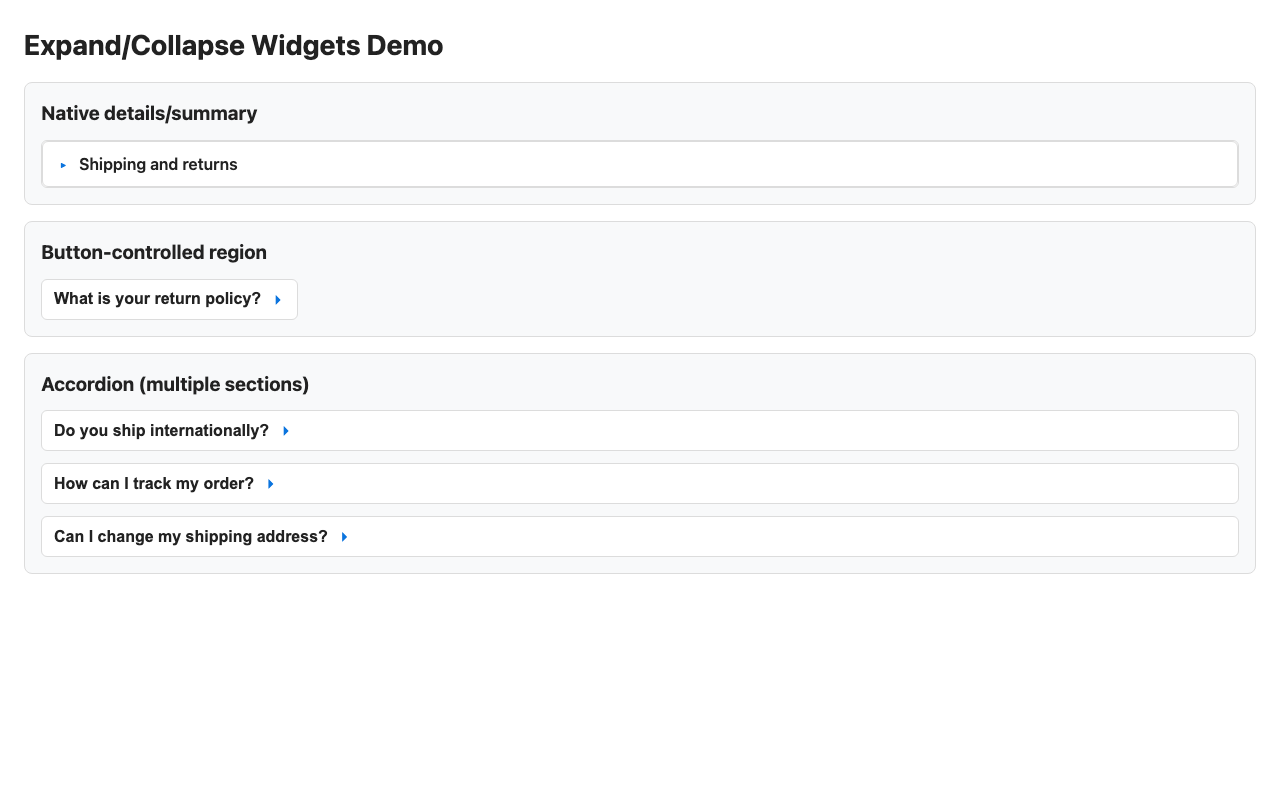Click the arrow beside "Can I change my shipping address?"
The width and height of the screenshot is (1280, 800).
[344, 537]
